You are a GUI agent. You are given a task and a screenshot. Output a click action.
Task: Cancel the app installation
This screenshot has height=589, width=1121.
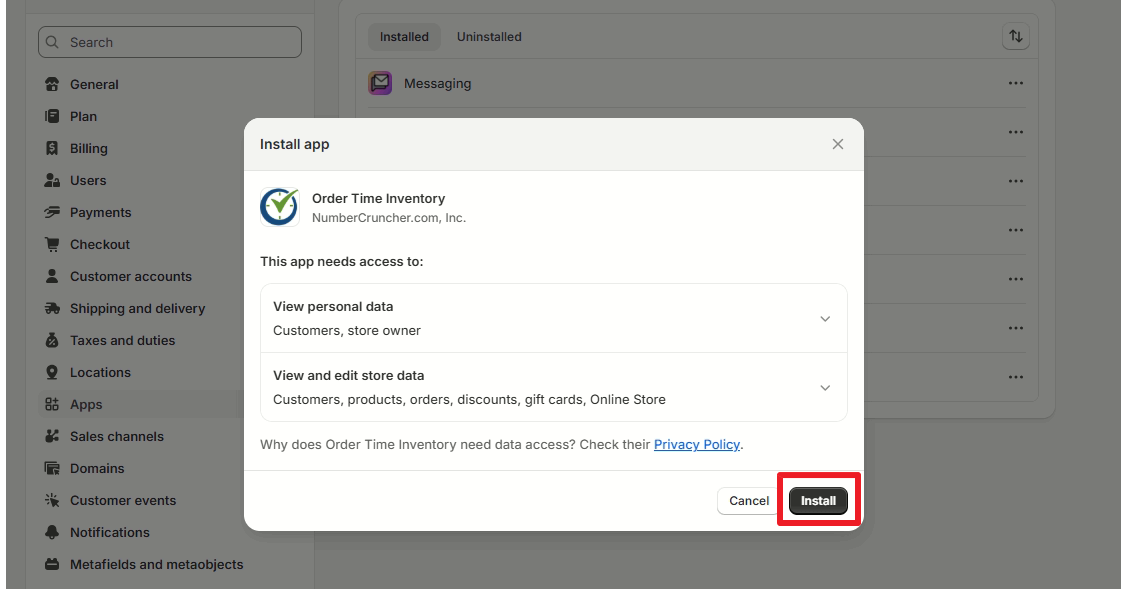point(749,501)
